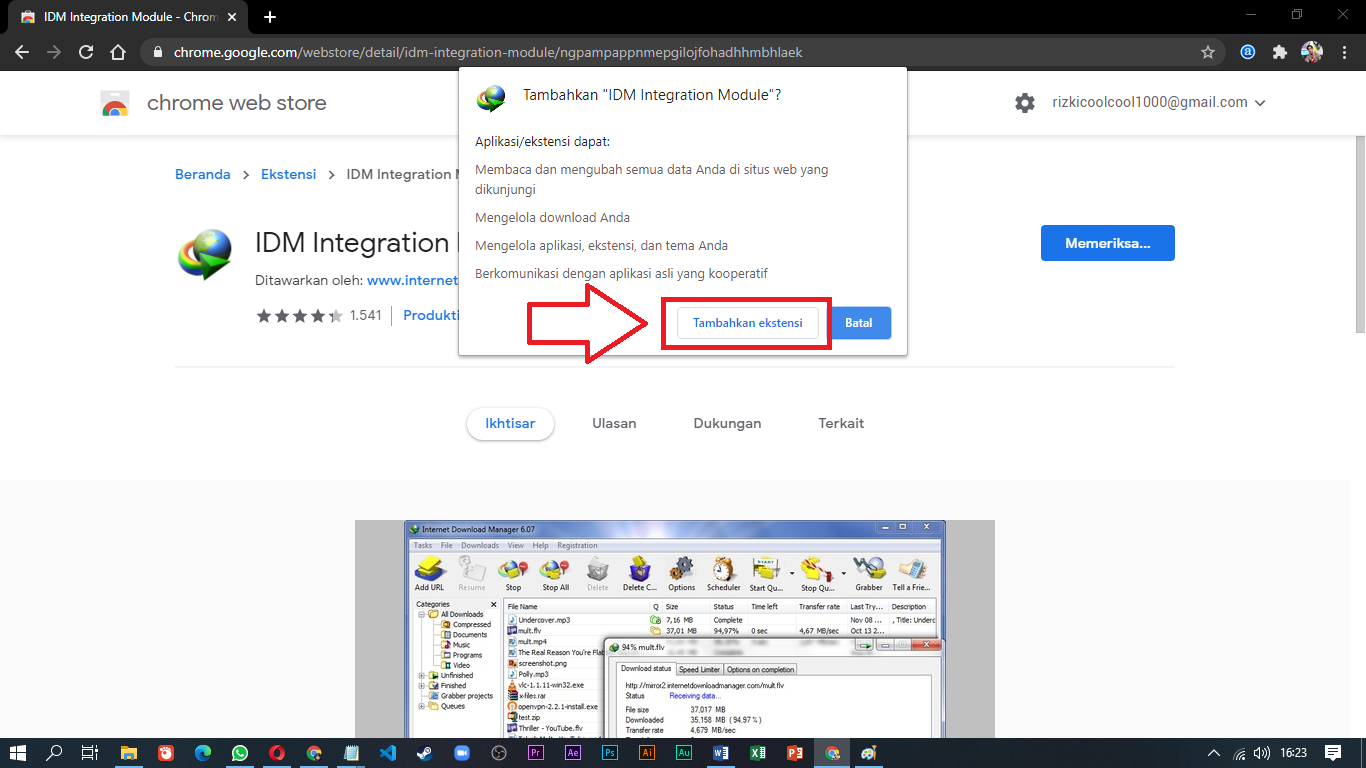Open the Chrome profile avatar
The height and width of the screenshot is (768, 1366).
(1312, 52)
